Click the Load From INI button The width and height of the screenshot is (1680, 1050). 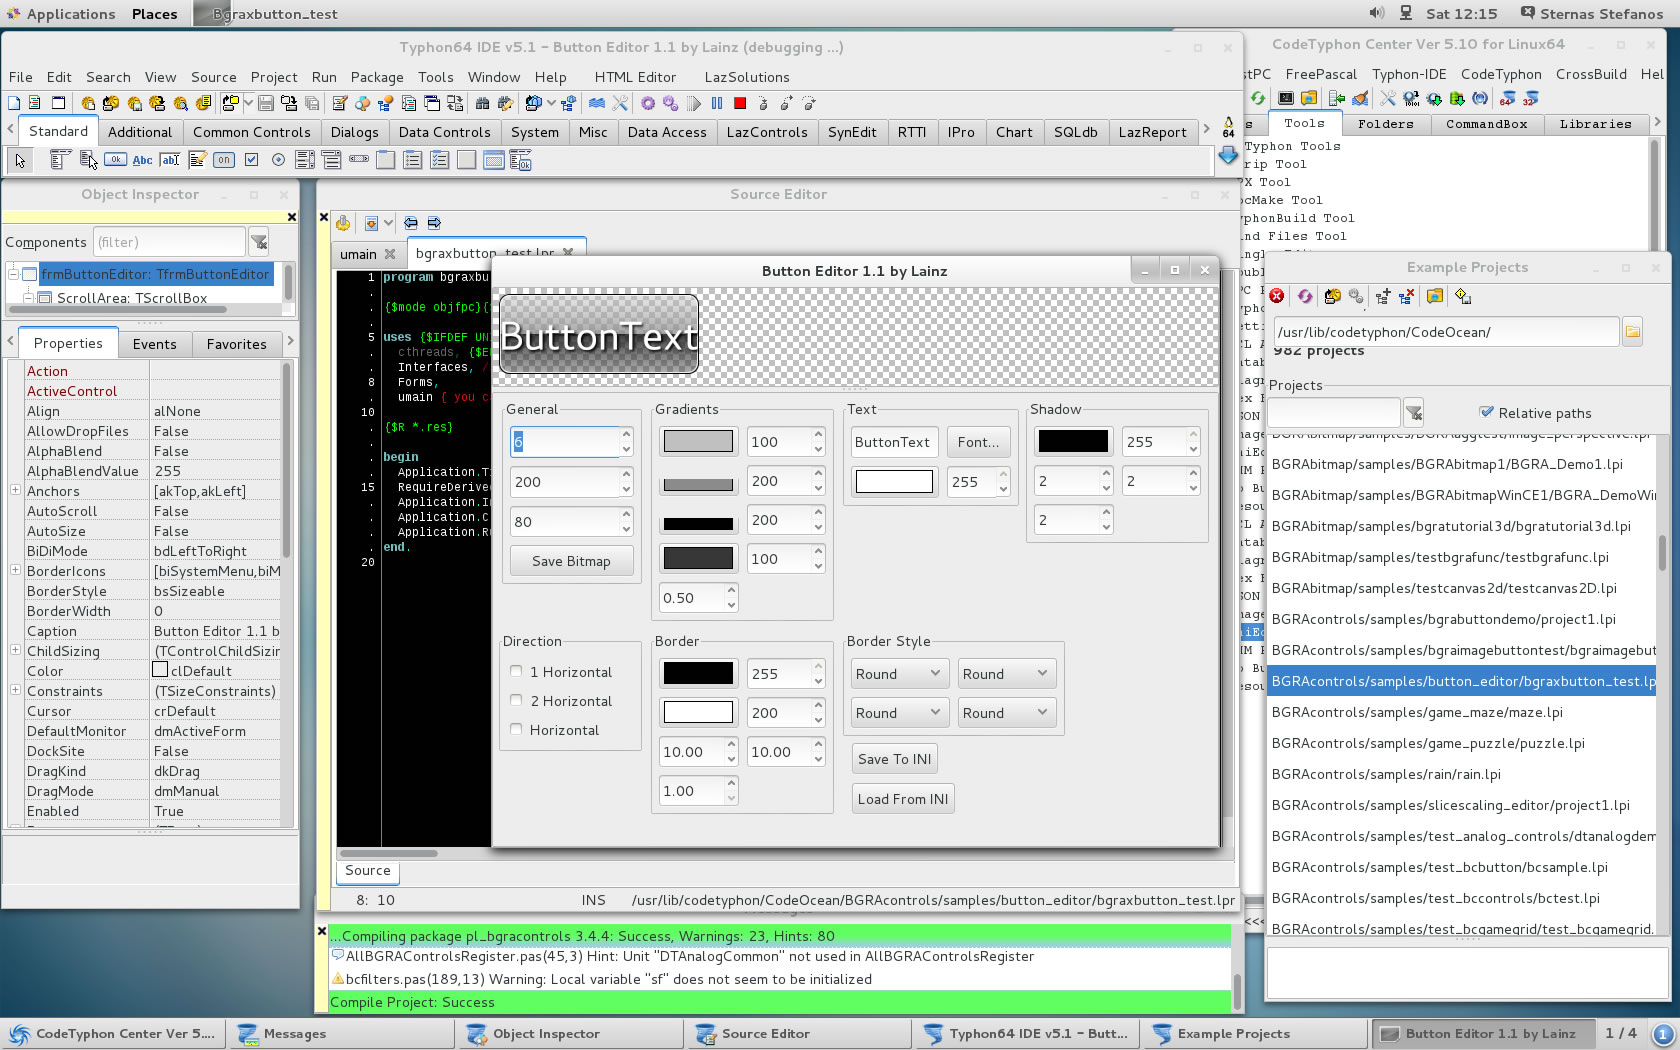[x=903, y=799]
